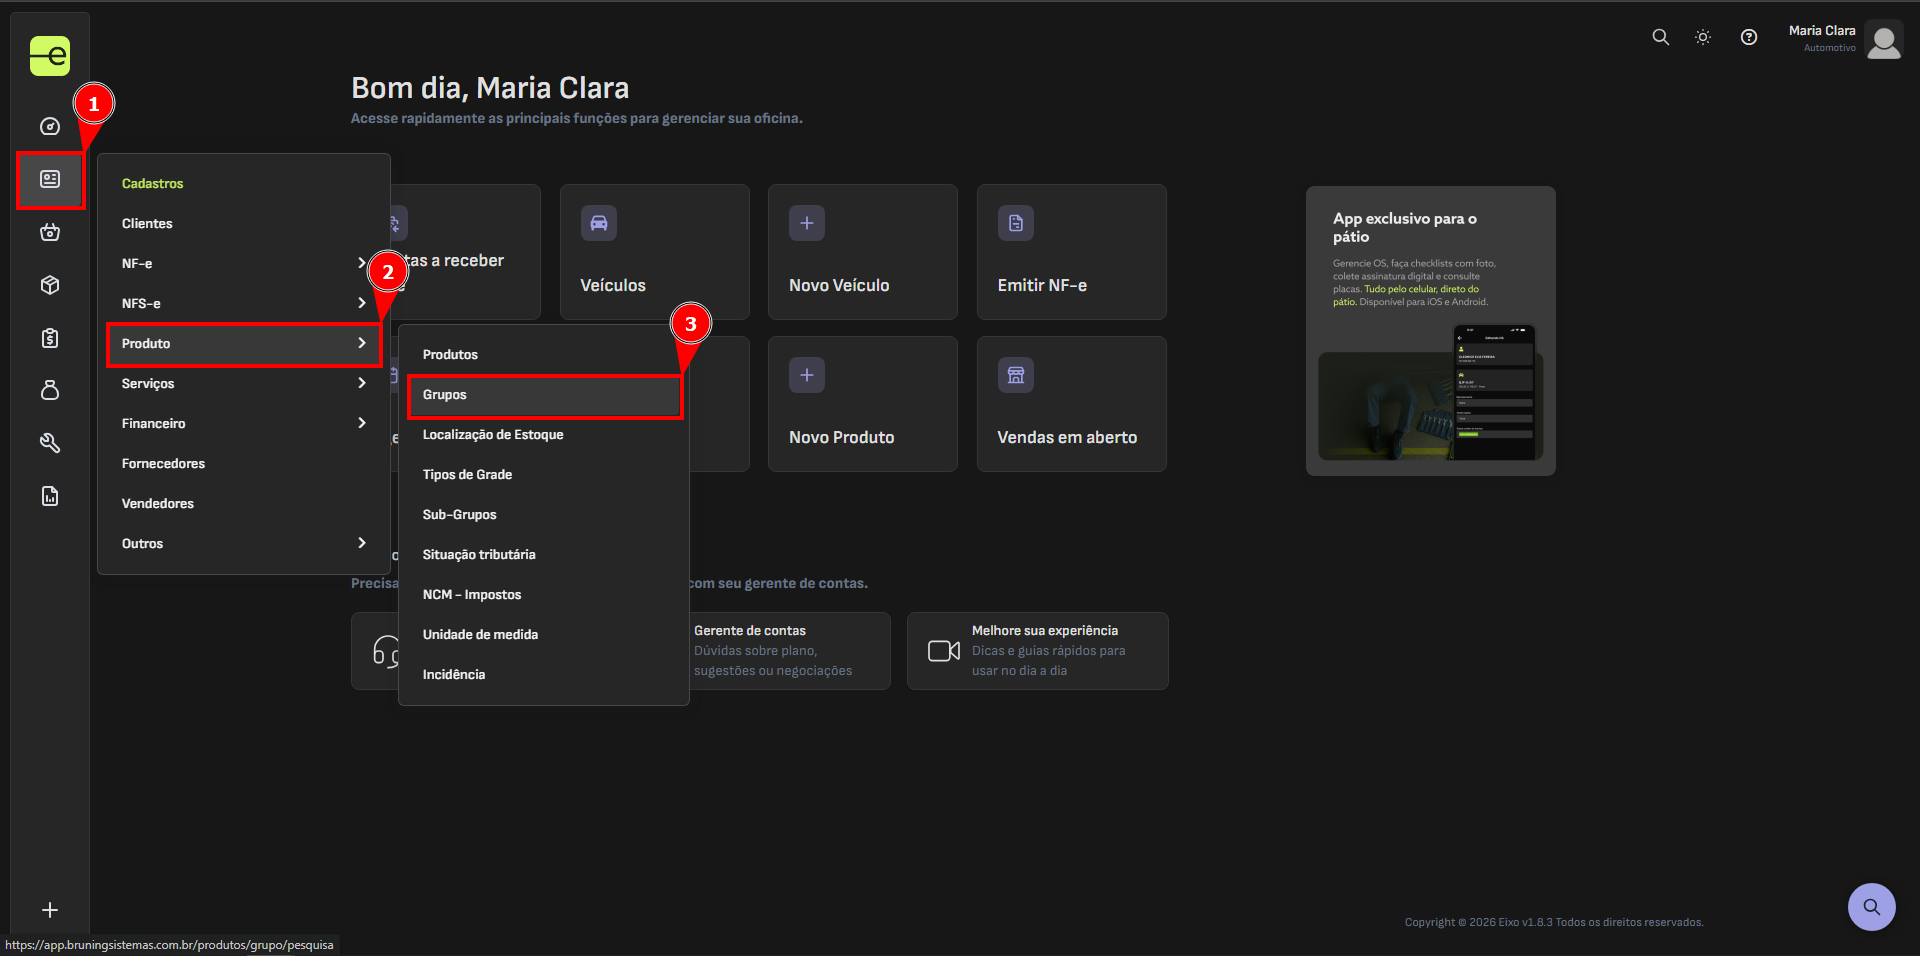Toggle the light/dark theme sun icon

[x=1703, y=37]
